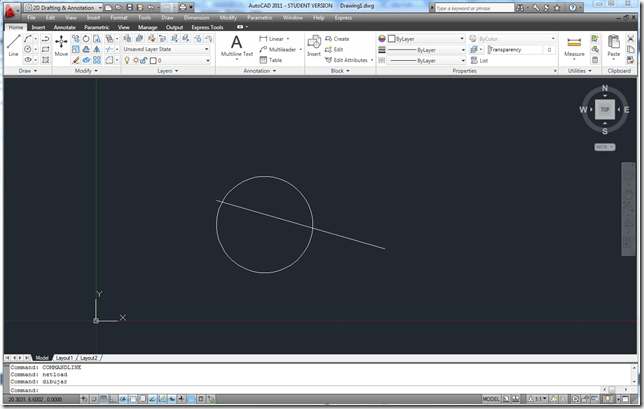Activate the Move tool
Screen dimensions: 644x409
coord(61,45)
